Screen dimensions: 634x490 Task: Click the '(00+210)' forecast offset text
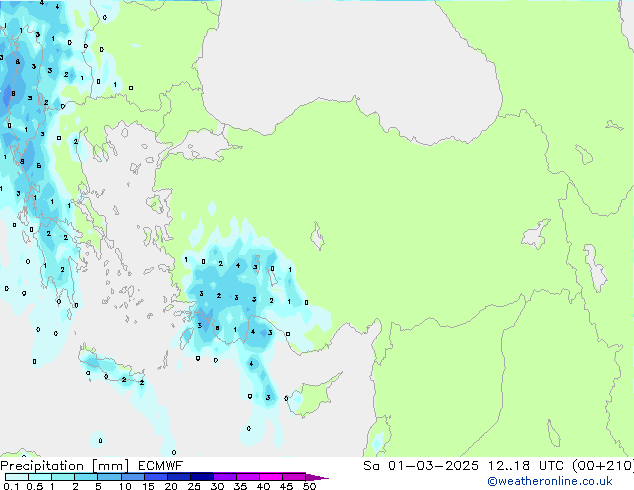tap(603, 466)
